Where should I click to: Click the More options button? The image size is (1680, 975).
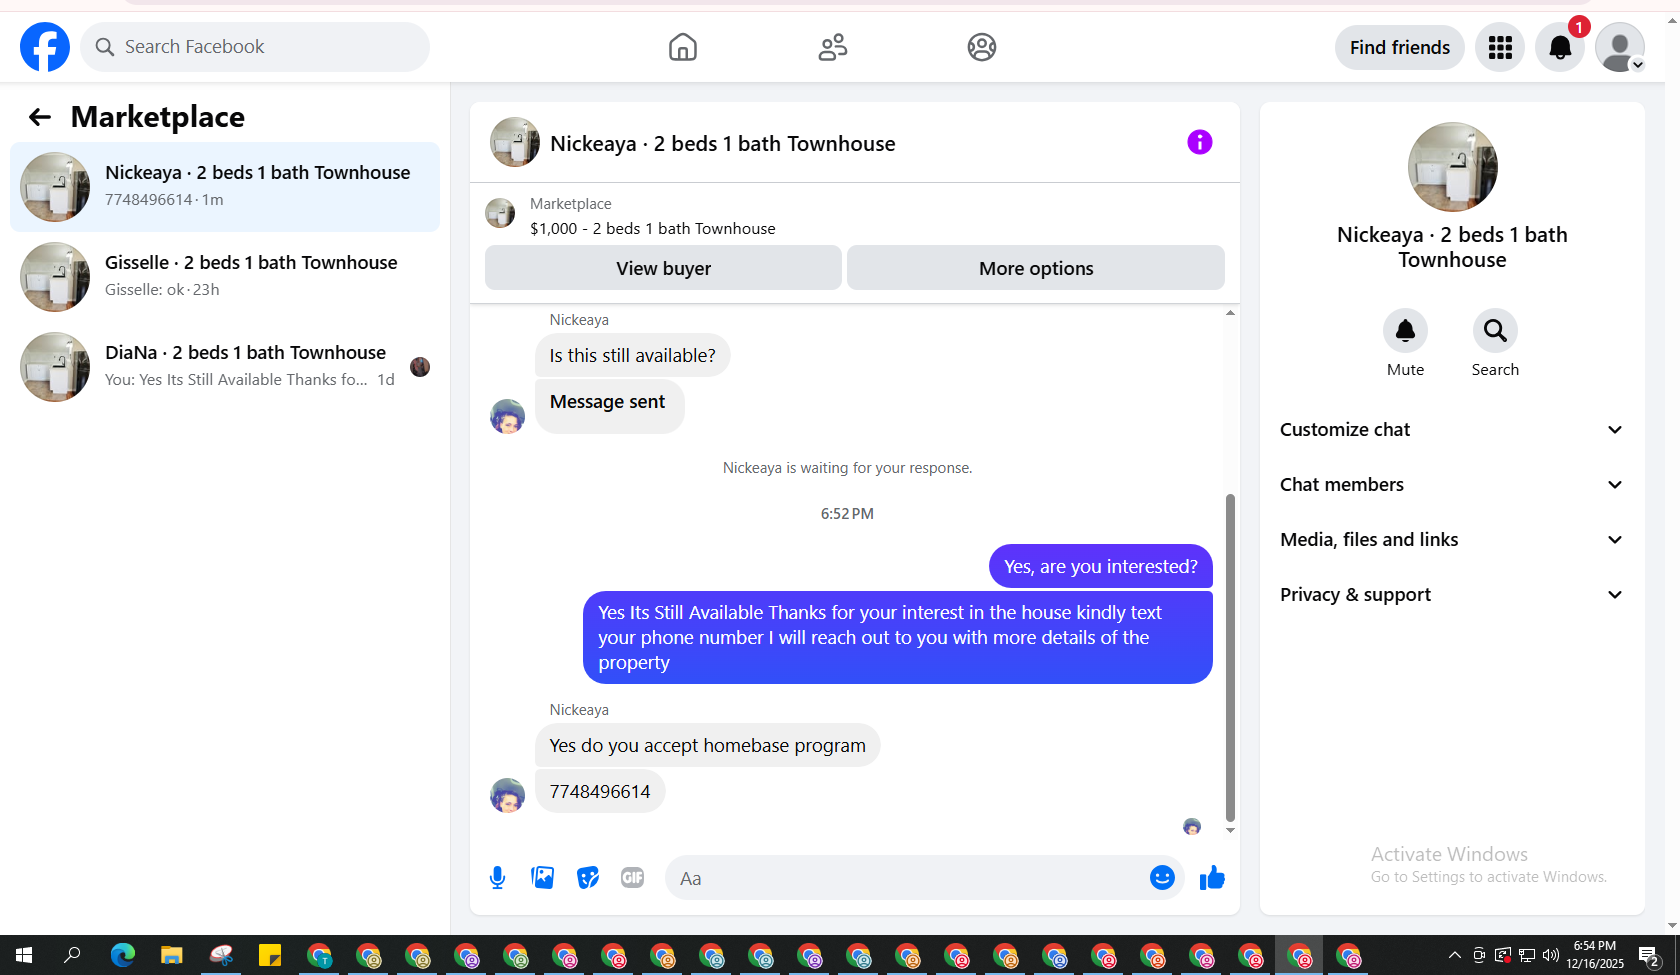[x=1036, y=268]
